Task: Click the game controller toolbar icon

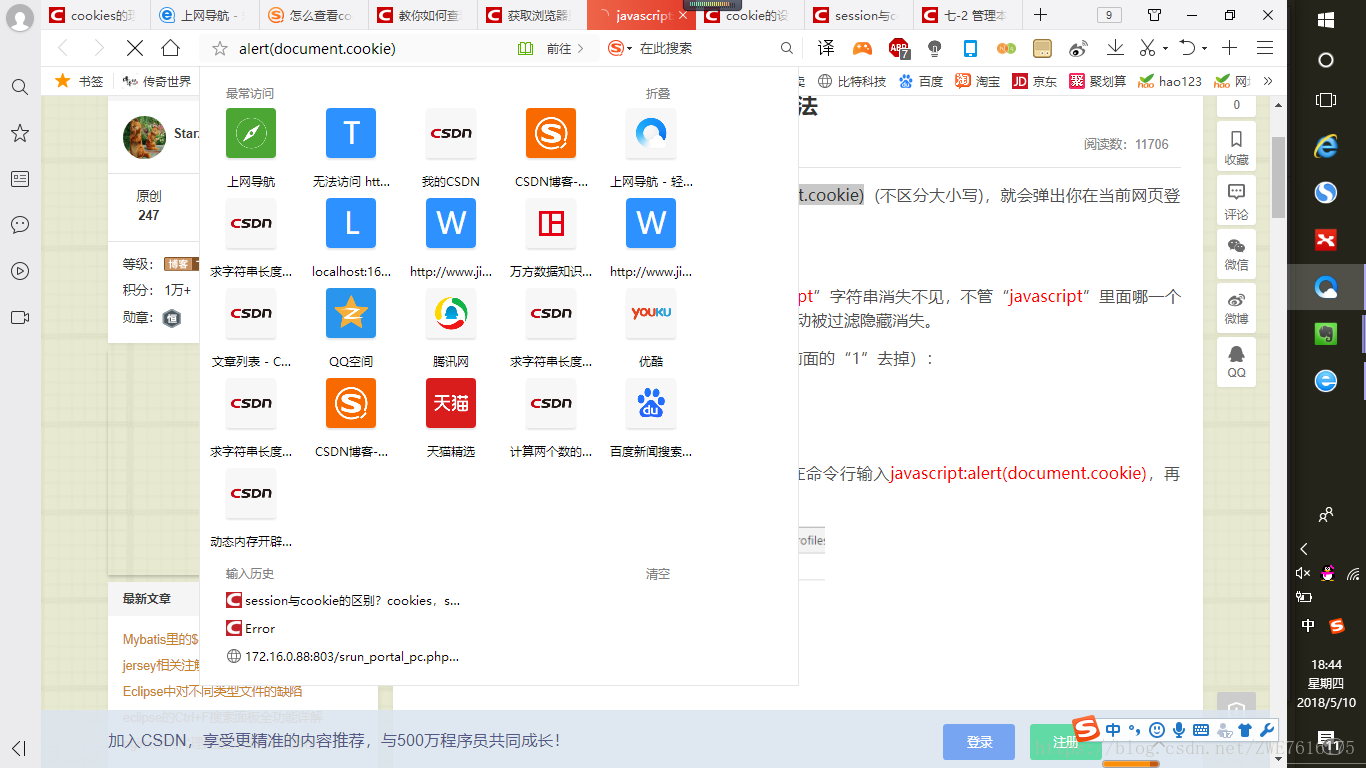Action: pos(861,48)
